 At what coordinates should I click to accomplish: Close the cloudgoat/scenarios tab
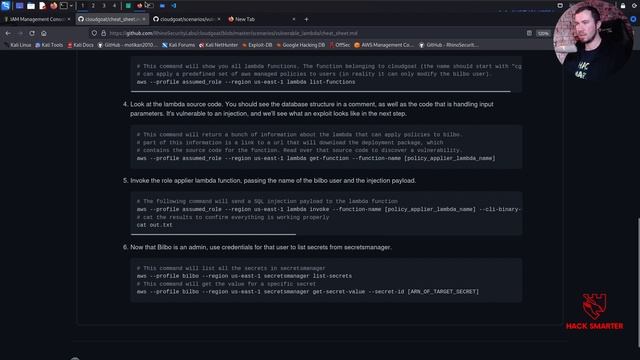tap(219, 19)
